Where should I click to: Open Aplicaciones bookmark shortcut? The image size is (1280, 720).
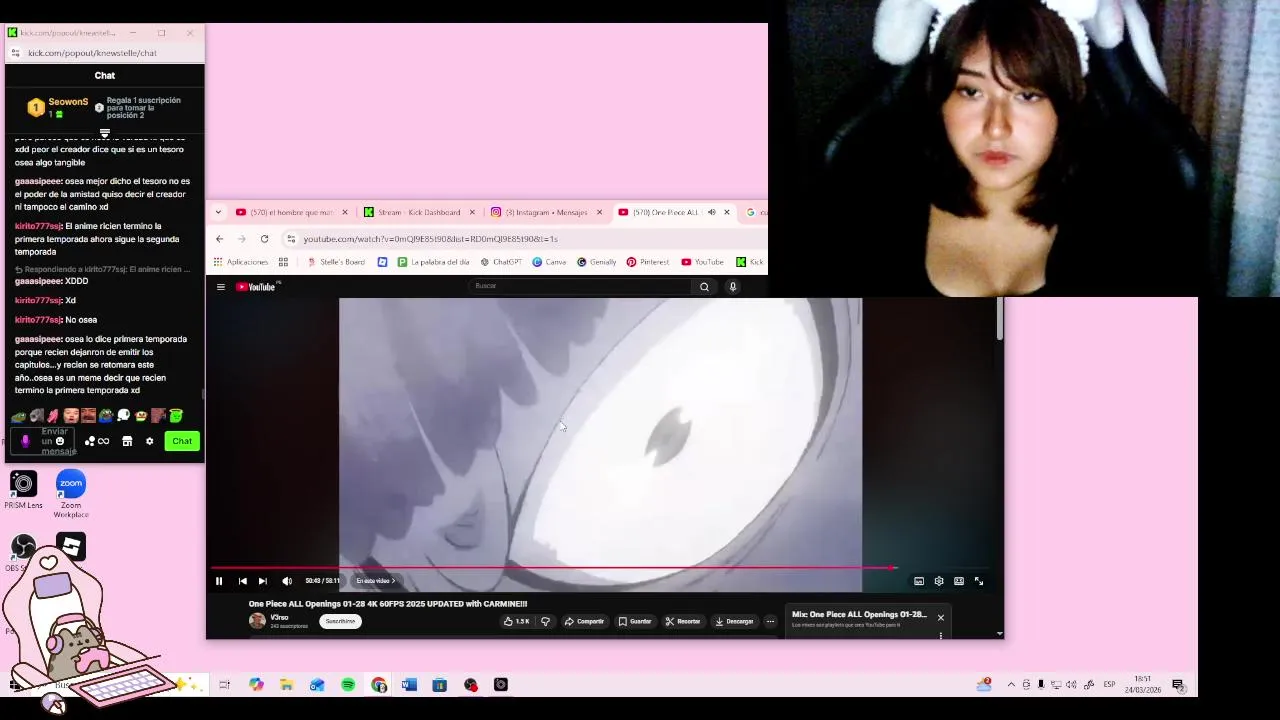(x=240, y=262)
